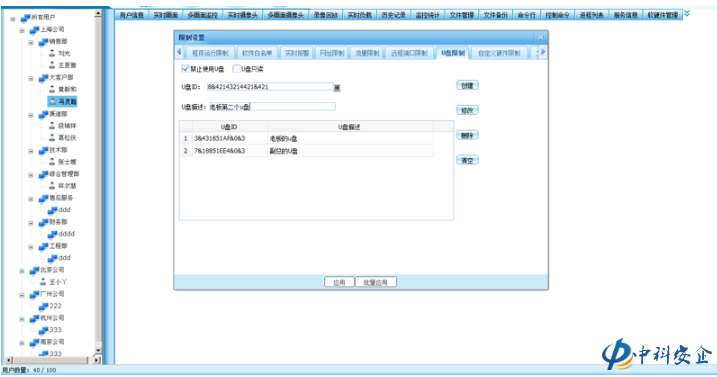Collapse the 北京公司 tree node

tap(22, 271)
